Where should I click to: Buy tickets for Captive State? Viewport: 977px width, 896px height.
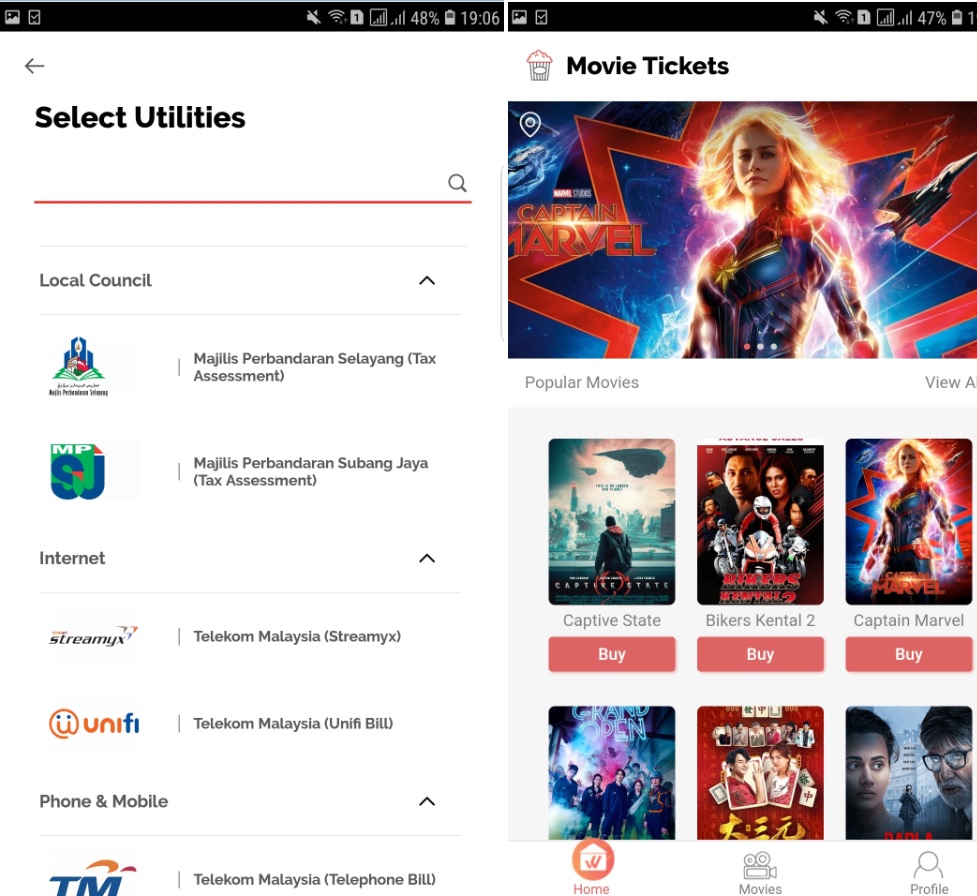[611, 654]
